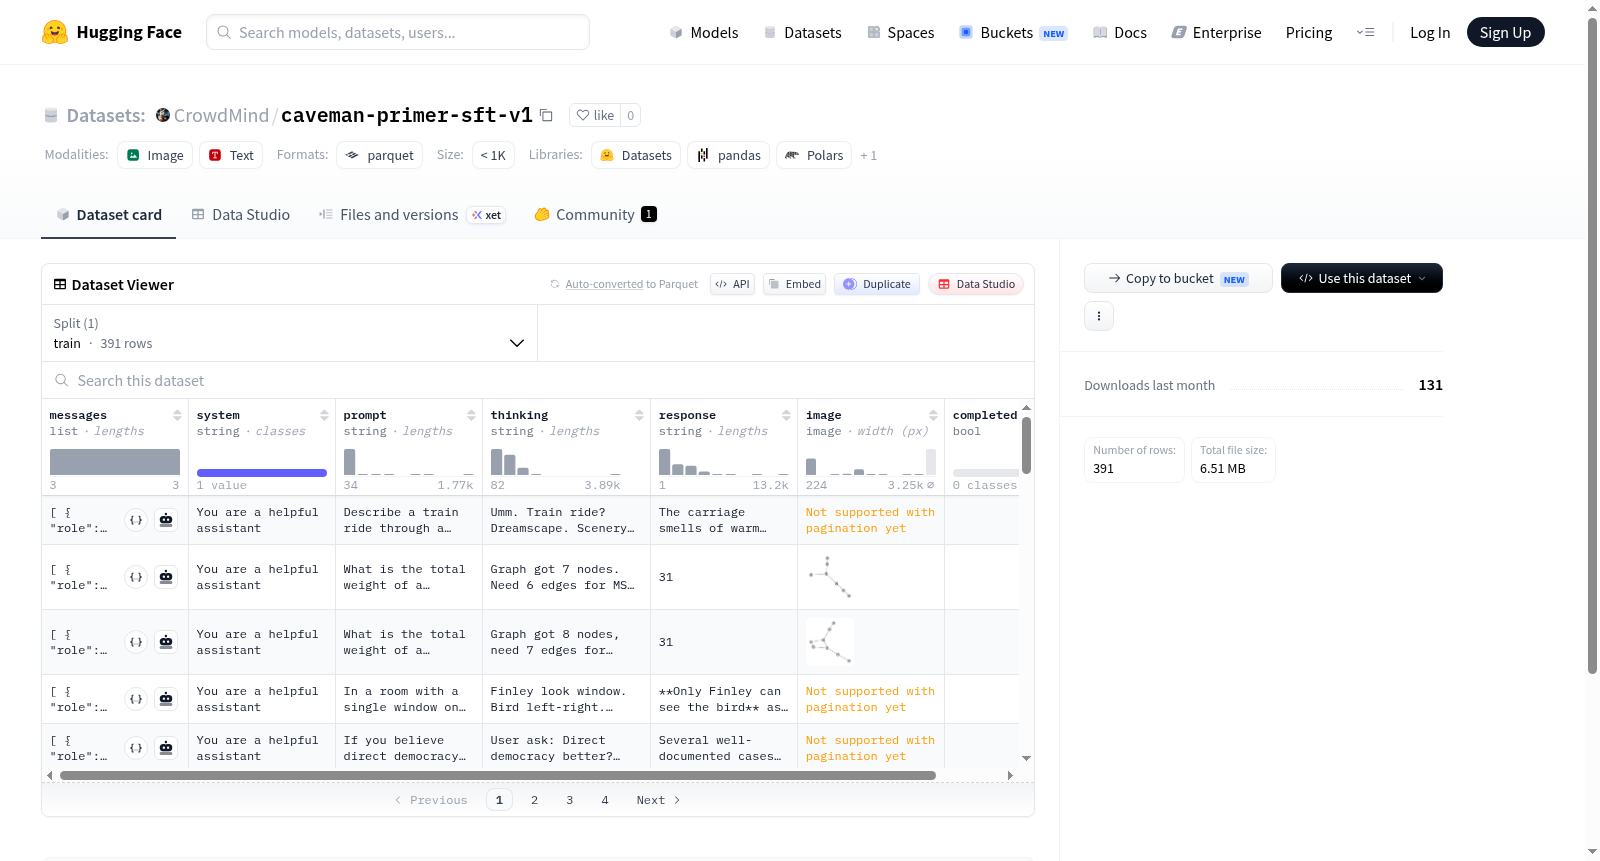
Task: Click the API button in Dataset Viewer
Action: pyautogui.click(x=732, y=284)
